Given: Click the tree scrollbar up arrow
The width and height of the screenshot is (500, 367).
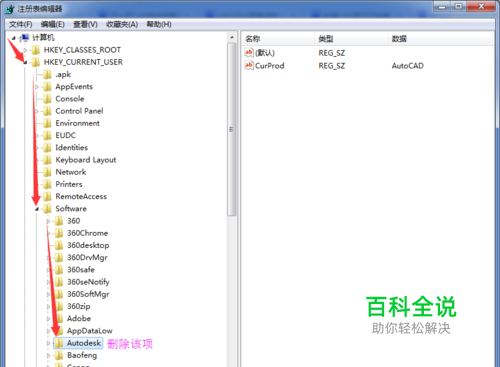Looking at the screenshot, I should click(232, 38).
